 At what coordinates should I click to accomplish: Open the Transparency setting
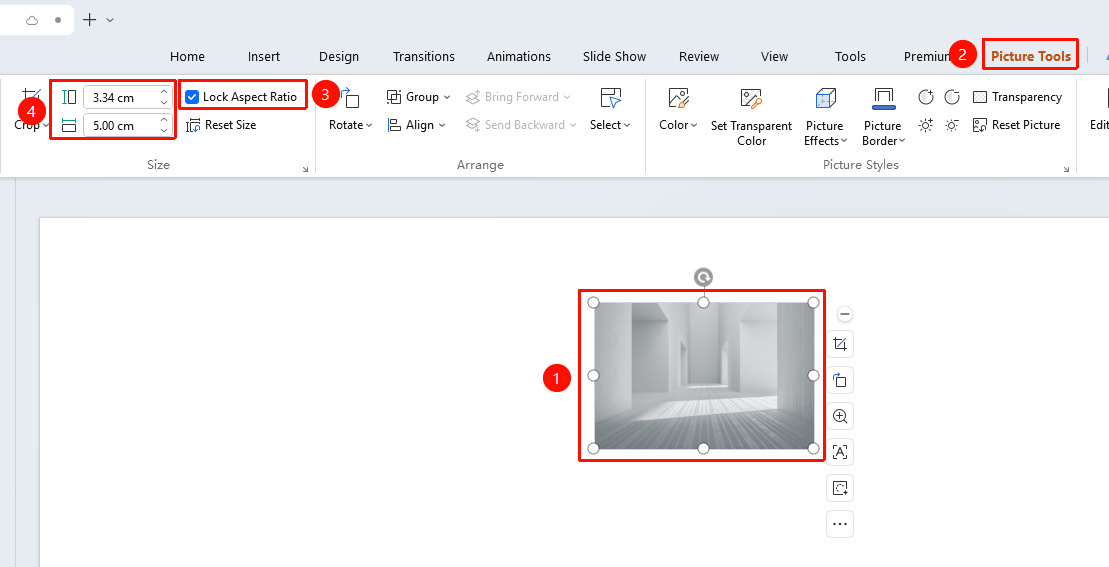(x=1017, y=97)
